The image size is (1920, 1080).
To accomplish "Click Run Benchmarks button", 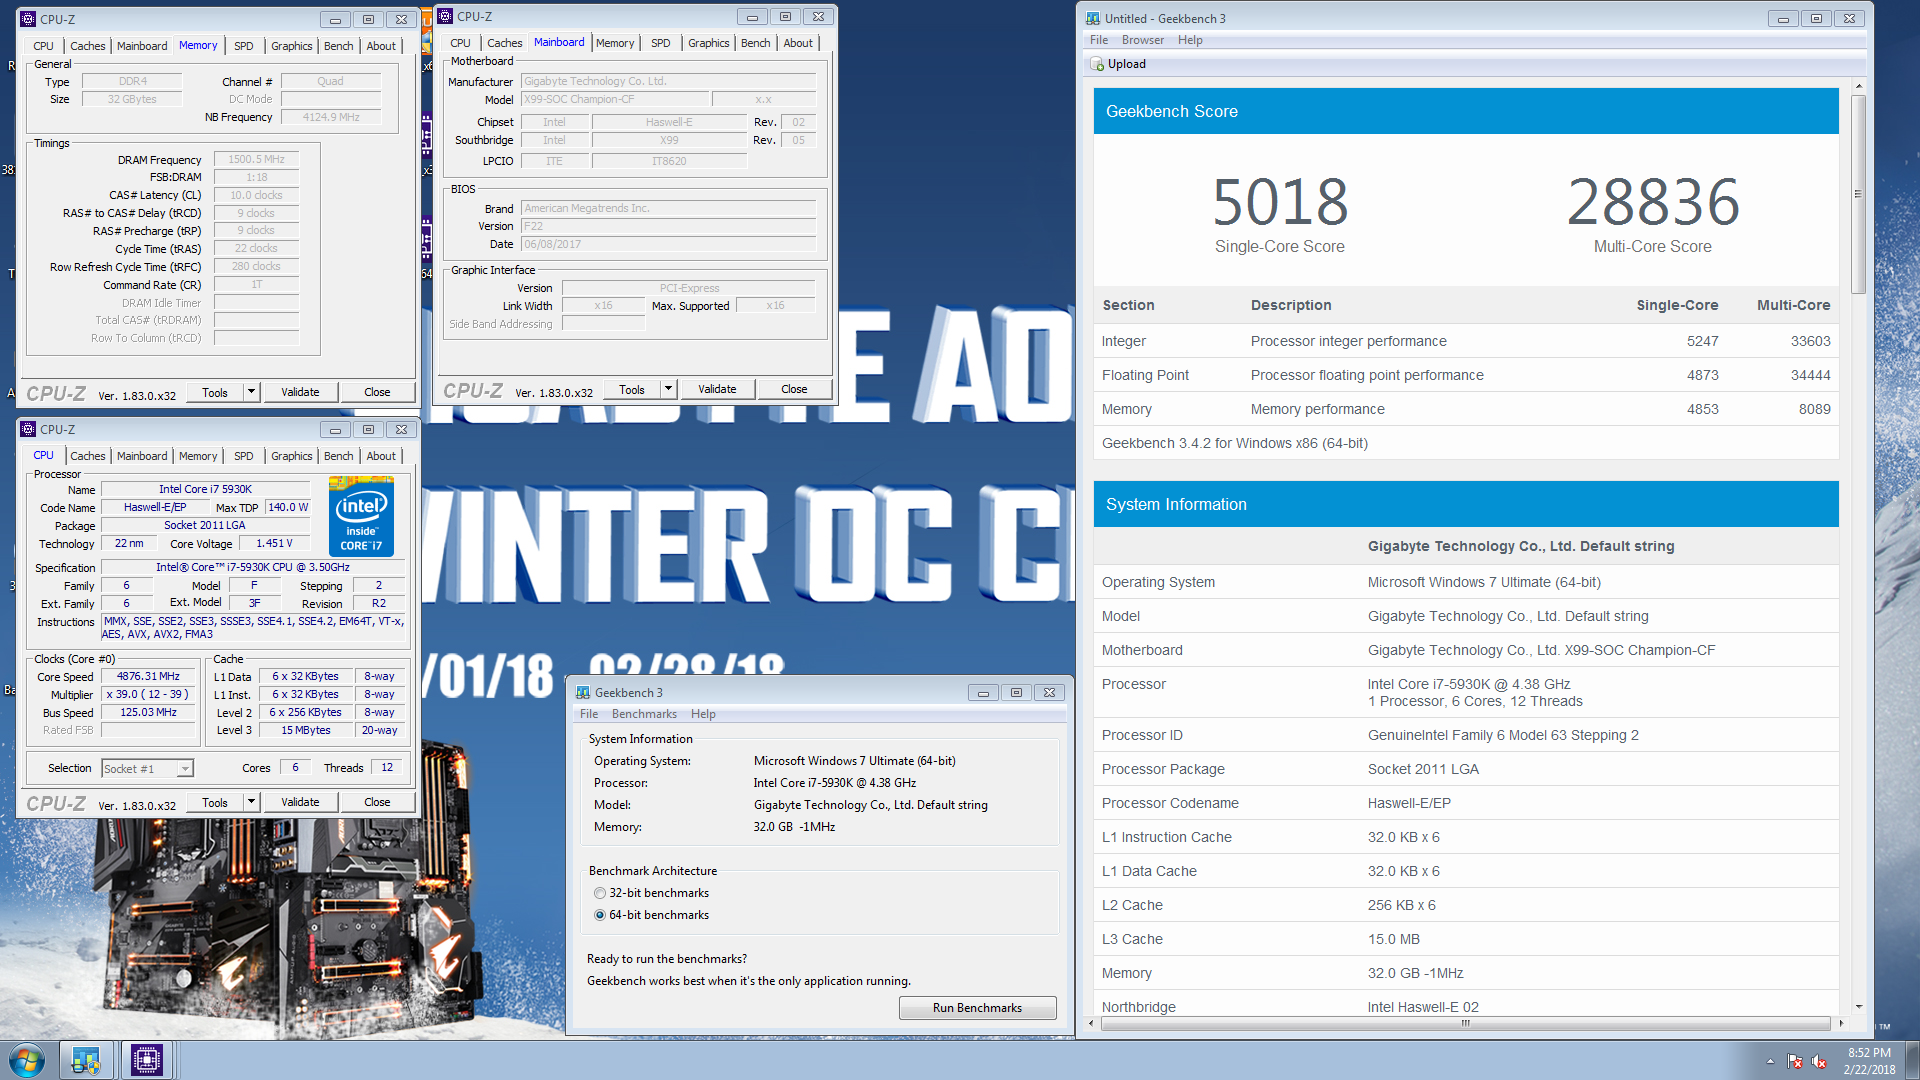I will click(x=977, y=1008).
